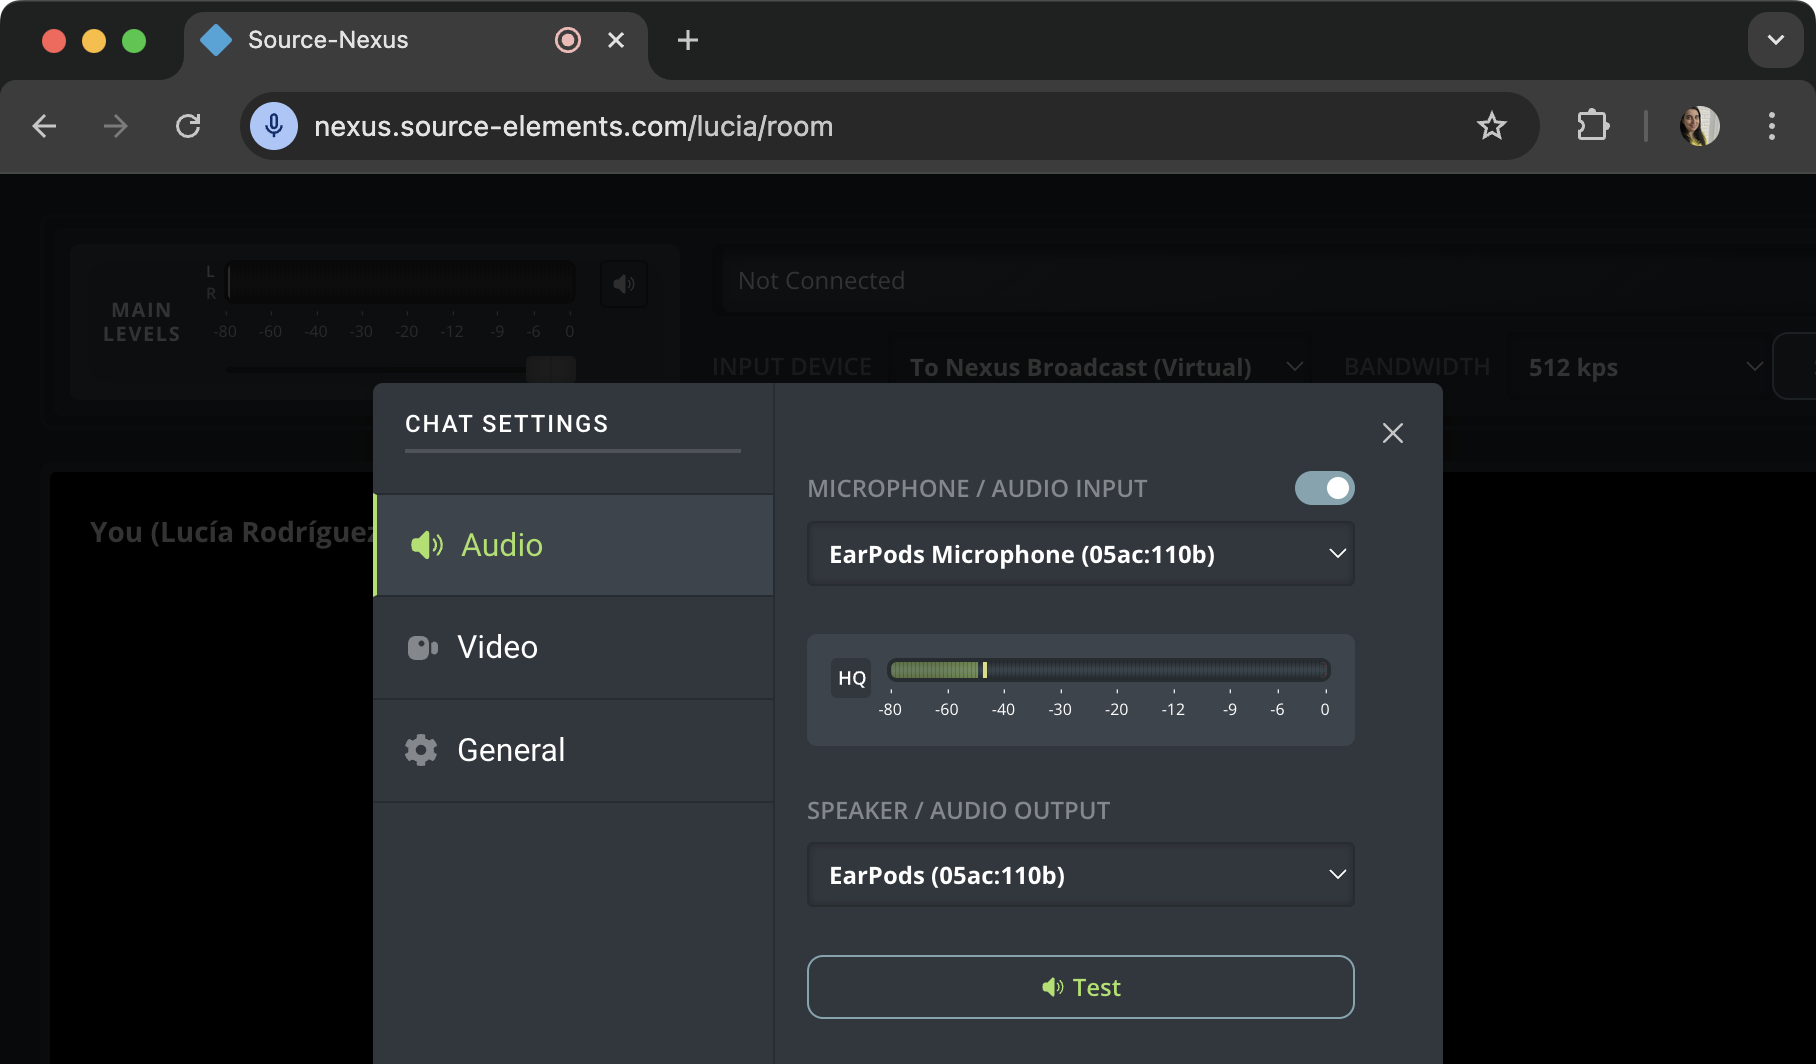Open the EarPods speaker output dropdown

[x=1080, y=875]
